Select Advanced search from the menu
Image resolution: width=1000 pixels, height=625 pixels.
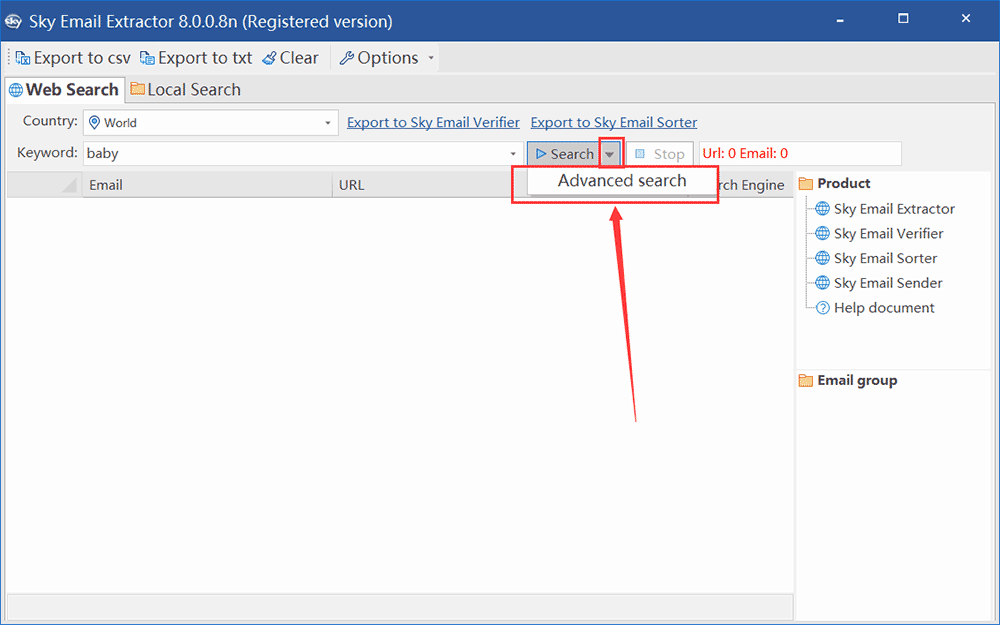point(620,181)
